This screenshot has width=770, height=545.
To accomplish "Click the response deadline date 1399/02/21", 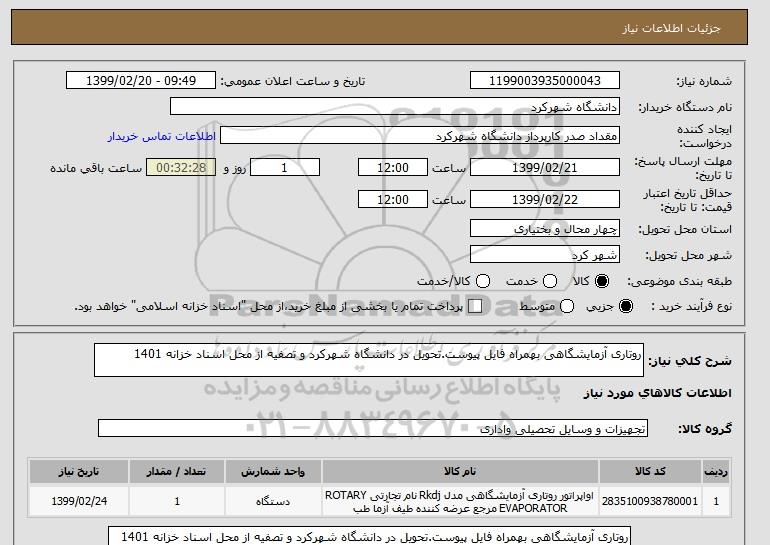I will [545, 167].
